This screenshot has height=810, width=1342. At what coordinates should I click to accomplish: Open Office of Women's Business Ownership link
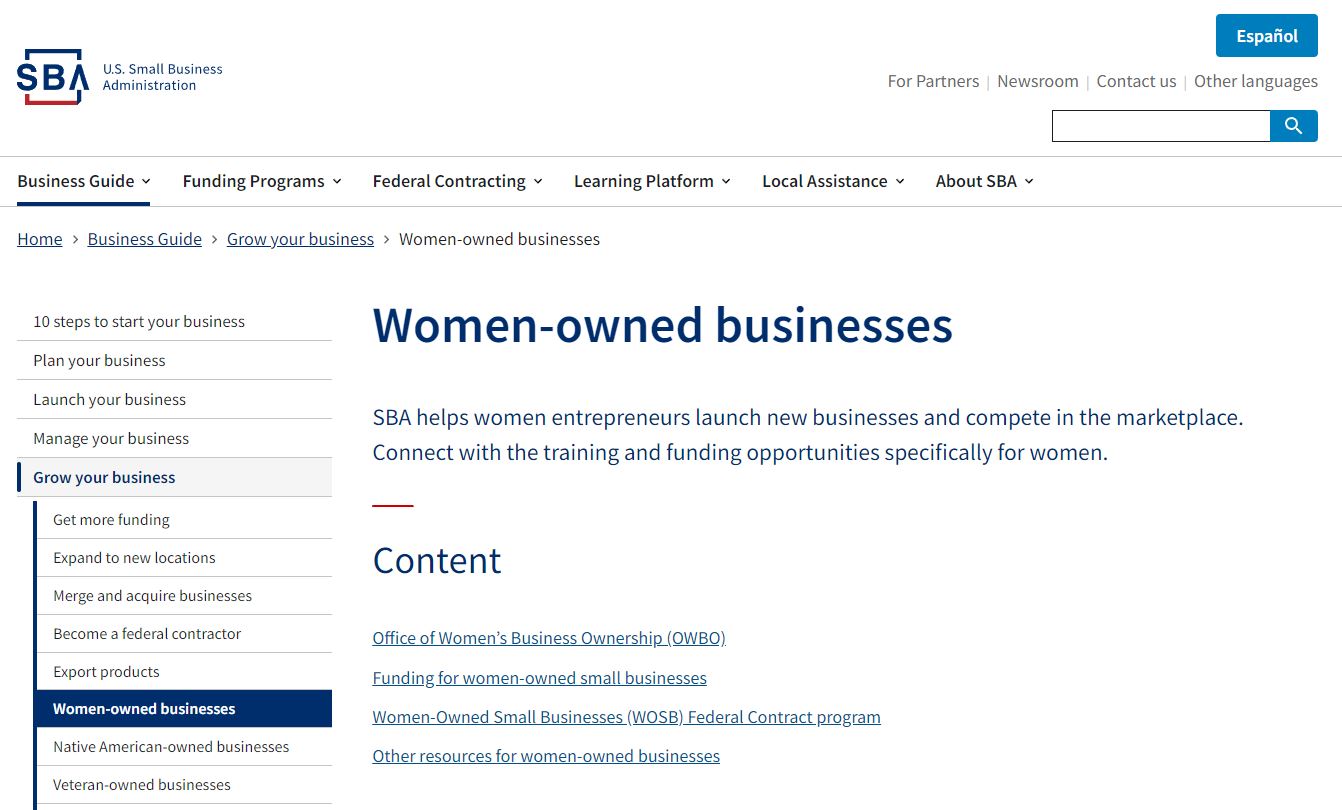coord(549,638)
